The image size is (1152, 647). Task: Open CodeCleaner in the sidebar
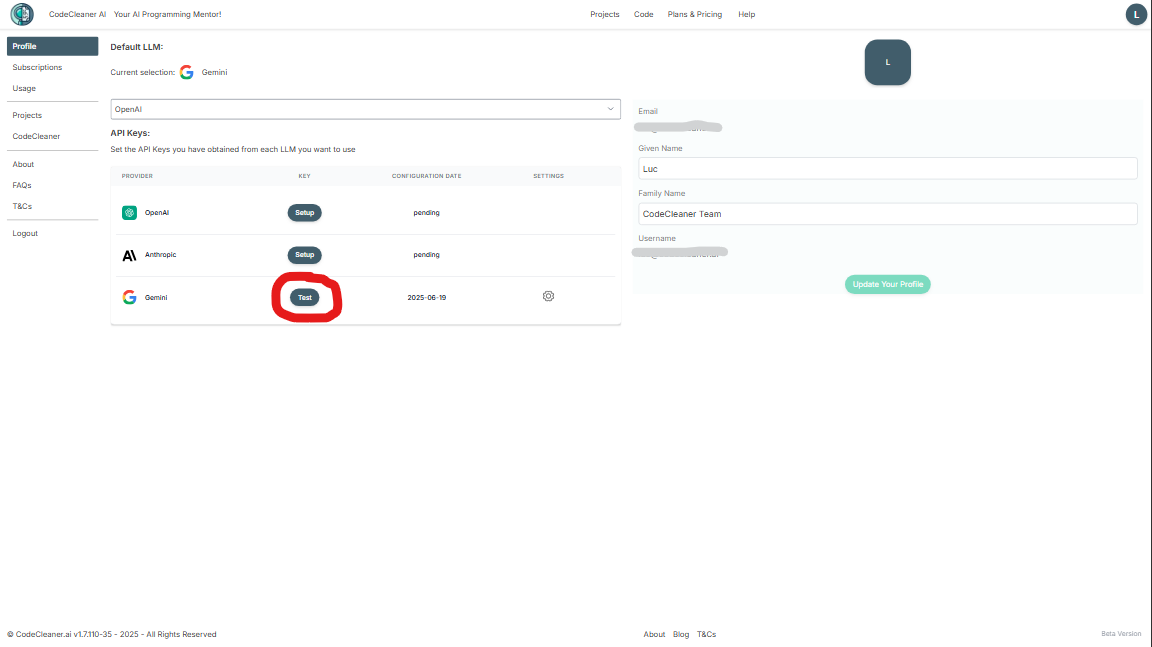pos(36,137)
